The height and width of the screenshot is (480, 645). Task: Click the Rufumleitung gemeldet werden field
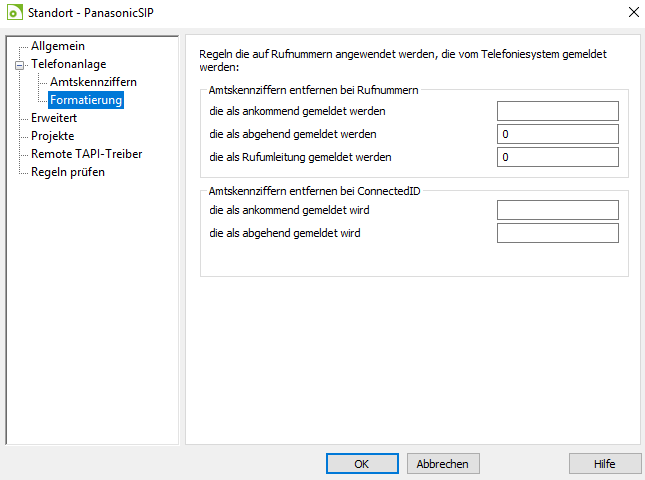(x=557, y=157)
